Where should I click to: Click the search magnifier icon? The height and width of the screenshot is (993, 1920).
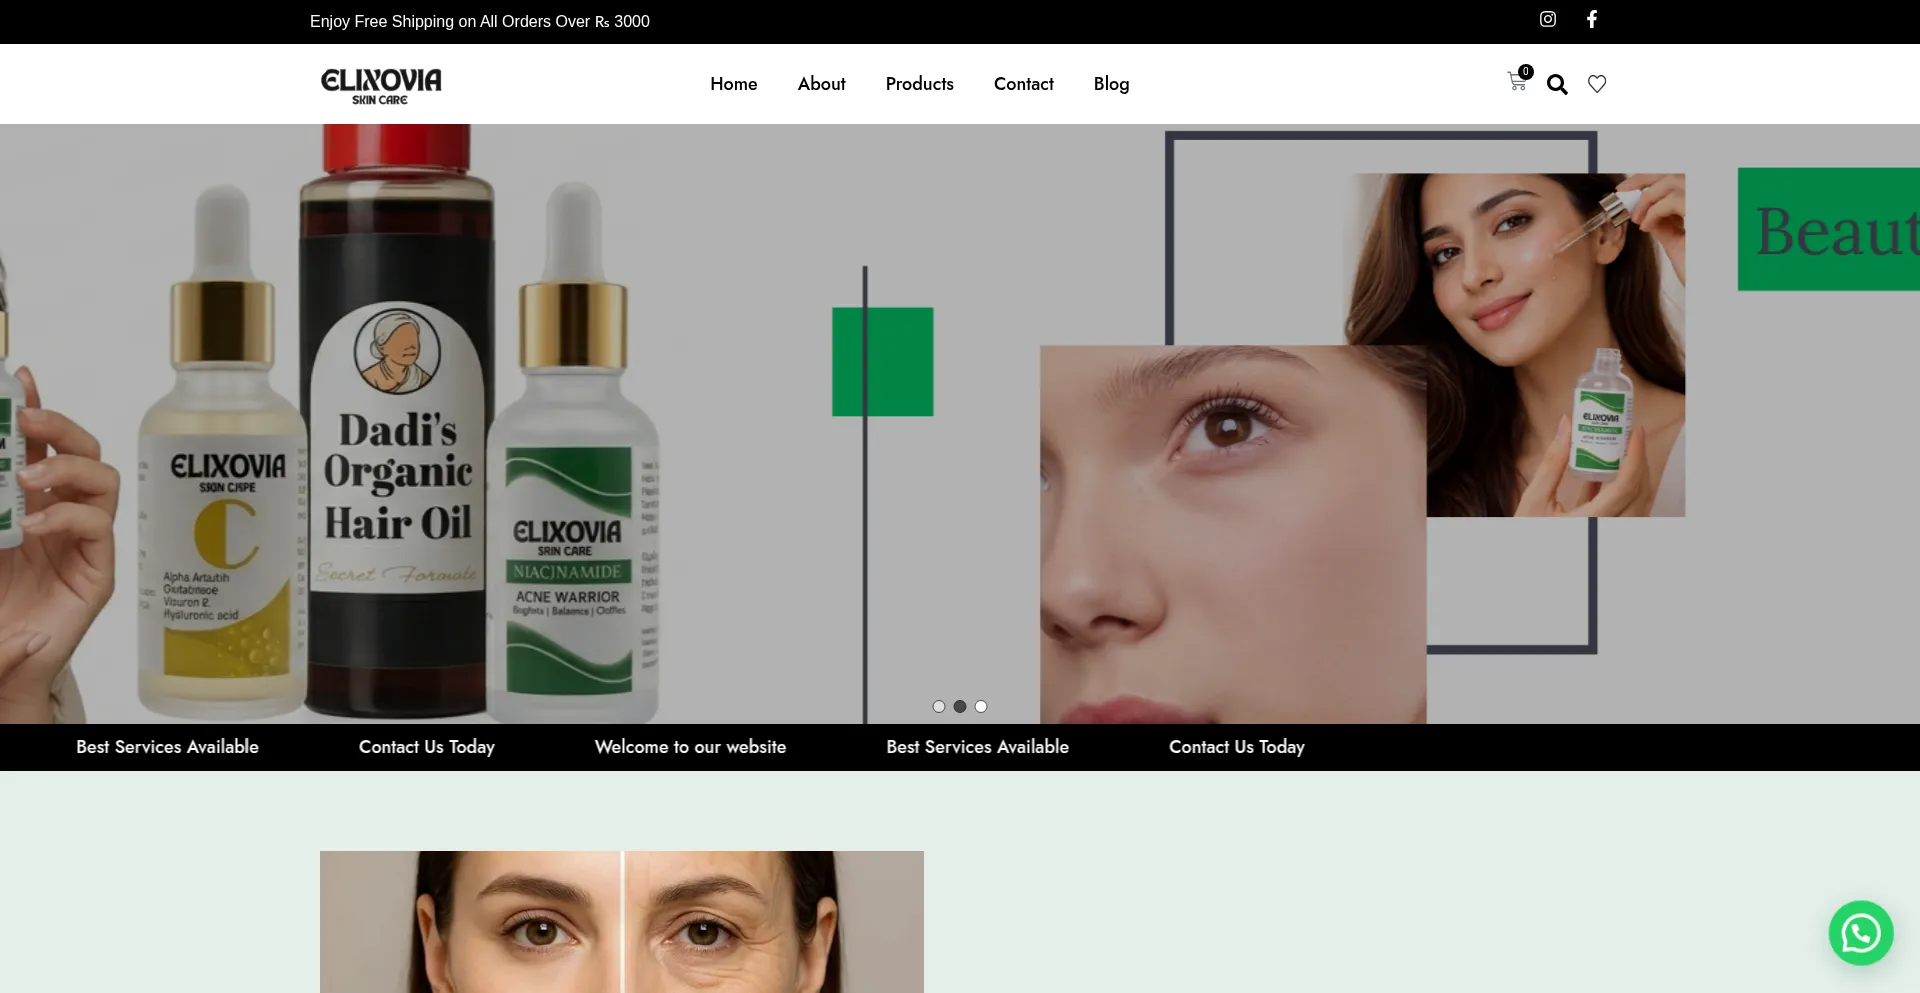[x=1557, y=84]
